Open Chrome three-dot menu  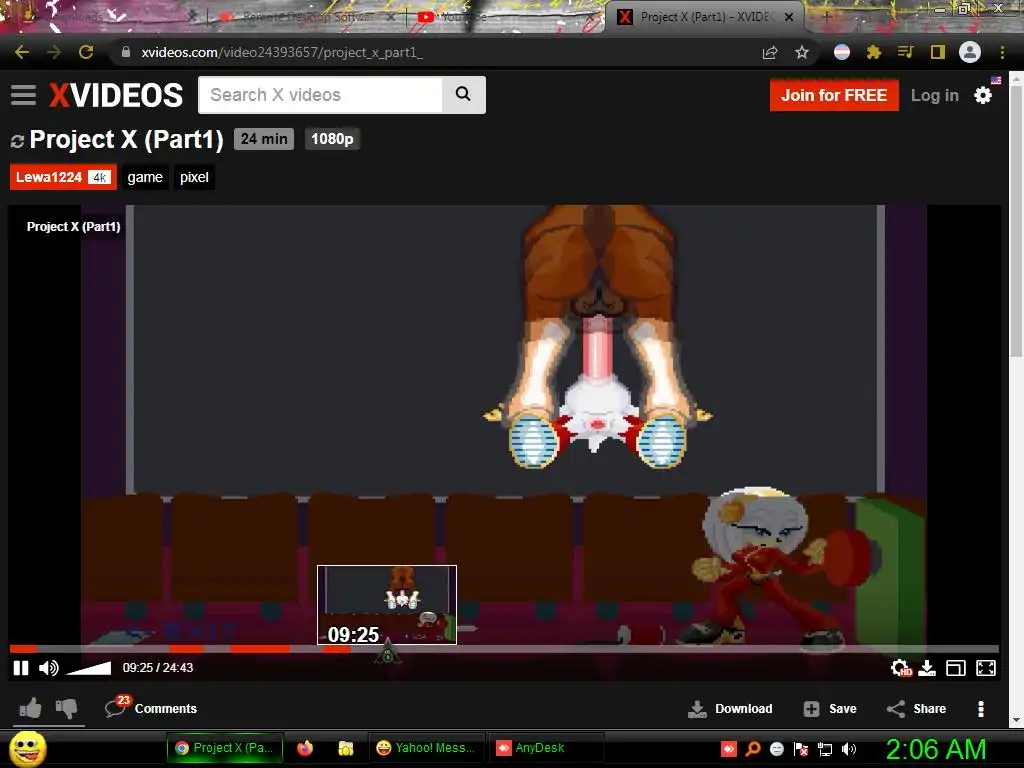click(x=1002, y=52)
